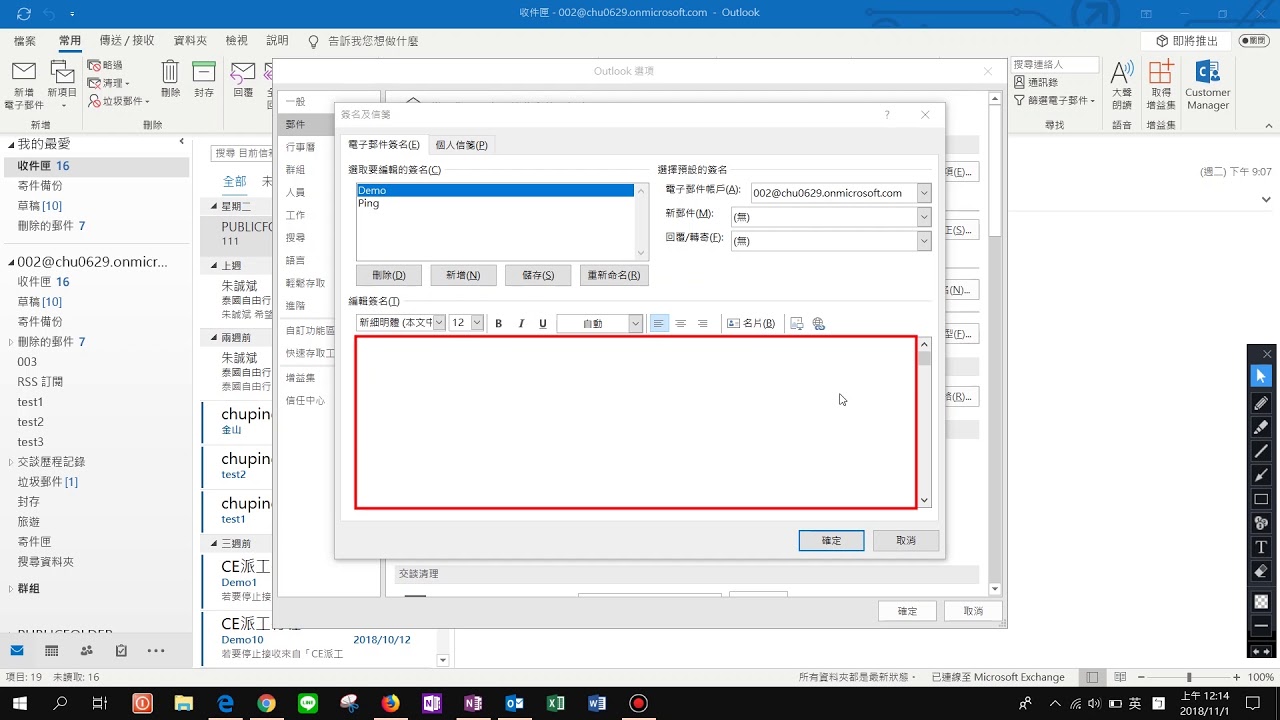Click 重新命名(R) rename button

(614, 275)
